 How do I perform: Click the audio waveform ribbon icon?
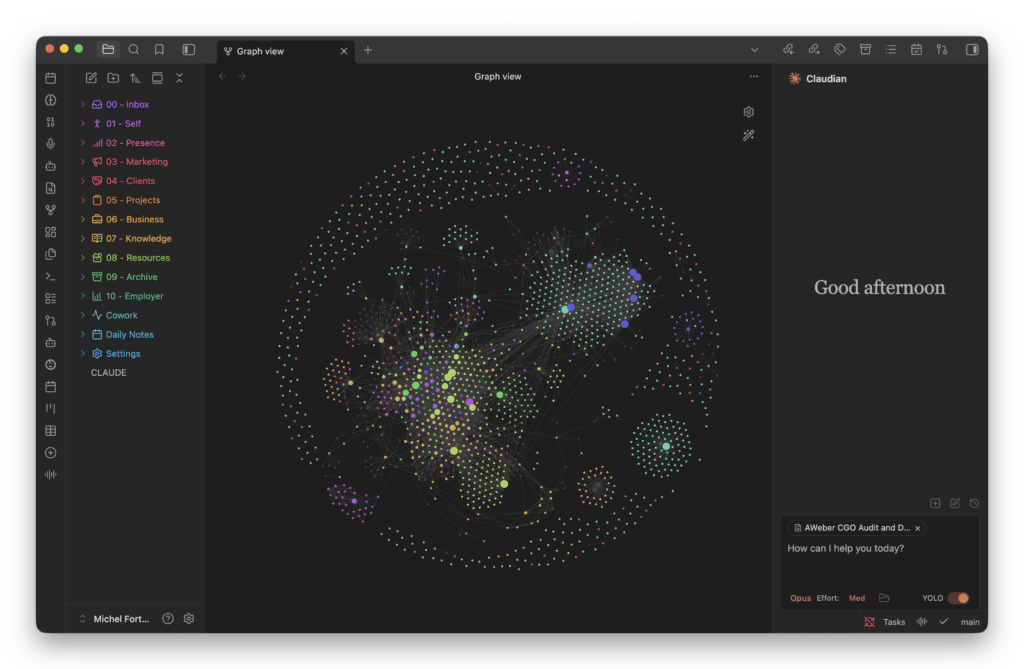(x=50, y=475)
